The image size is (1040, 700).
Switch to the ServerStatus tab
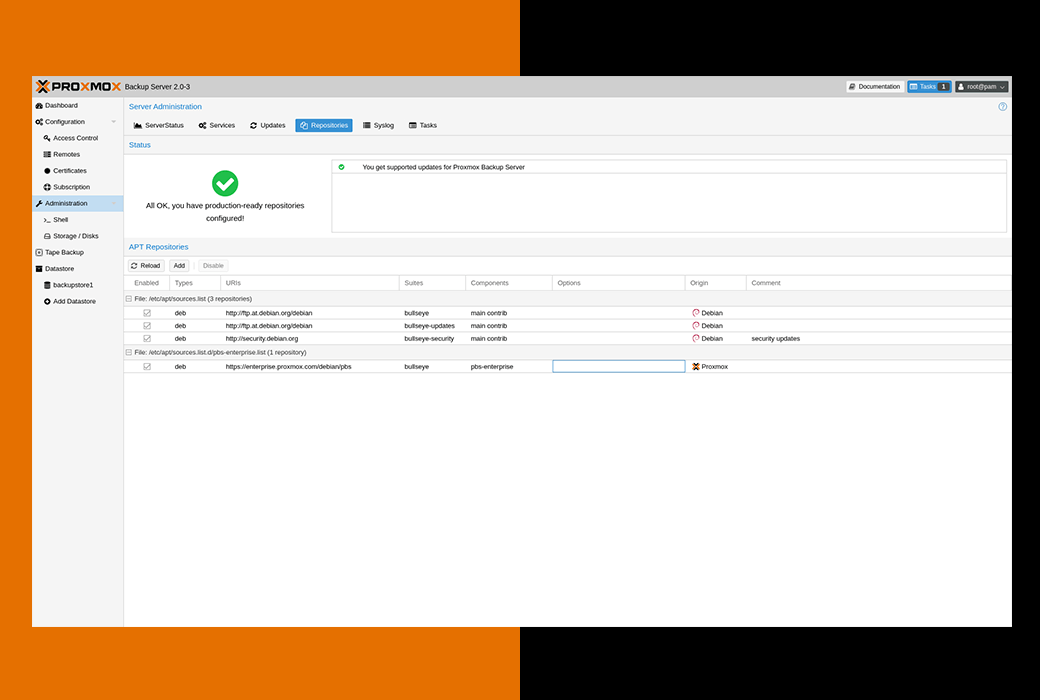click(159, 125)
